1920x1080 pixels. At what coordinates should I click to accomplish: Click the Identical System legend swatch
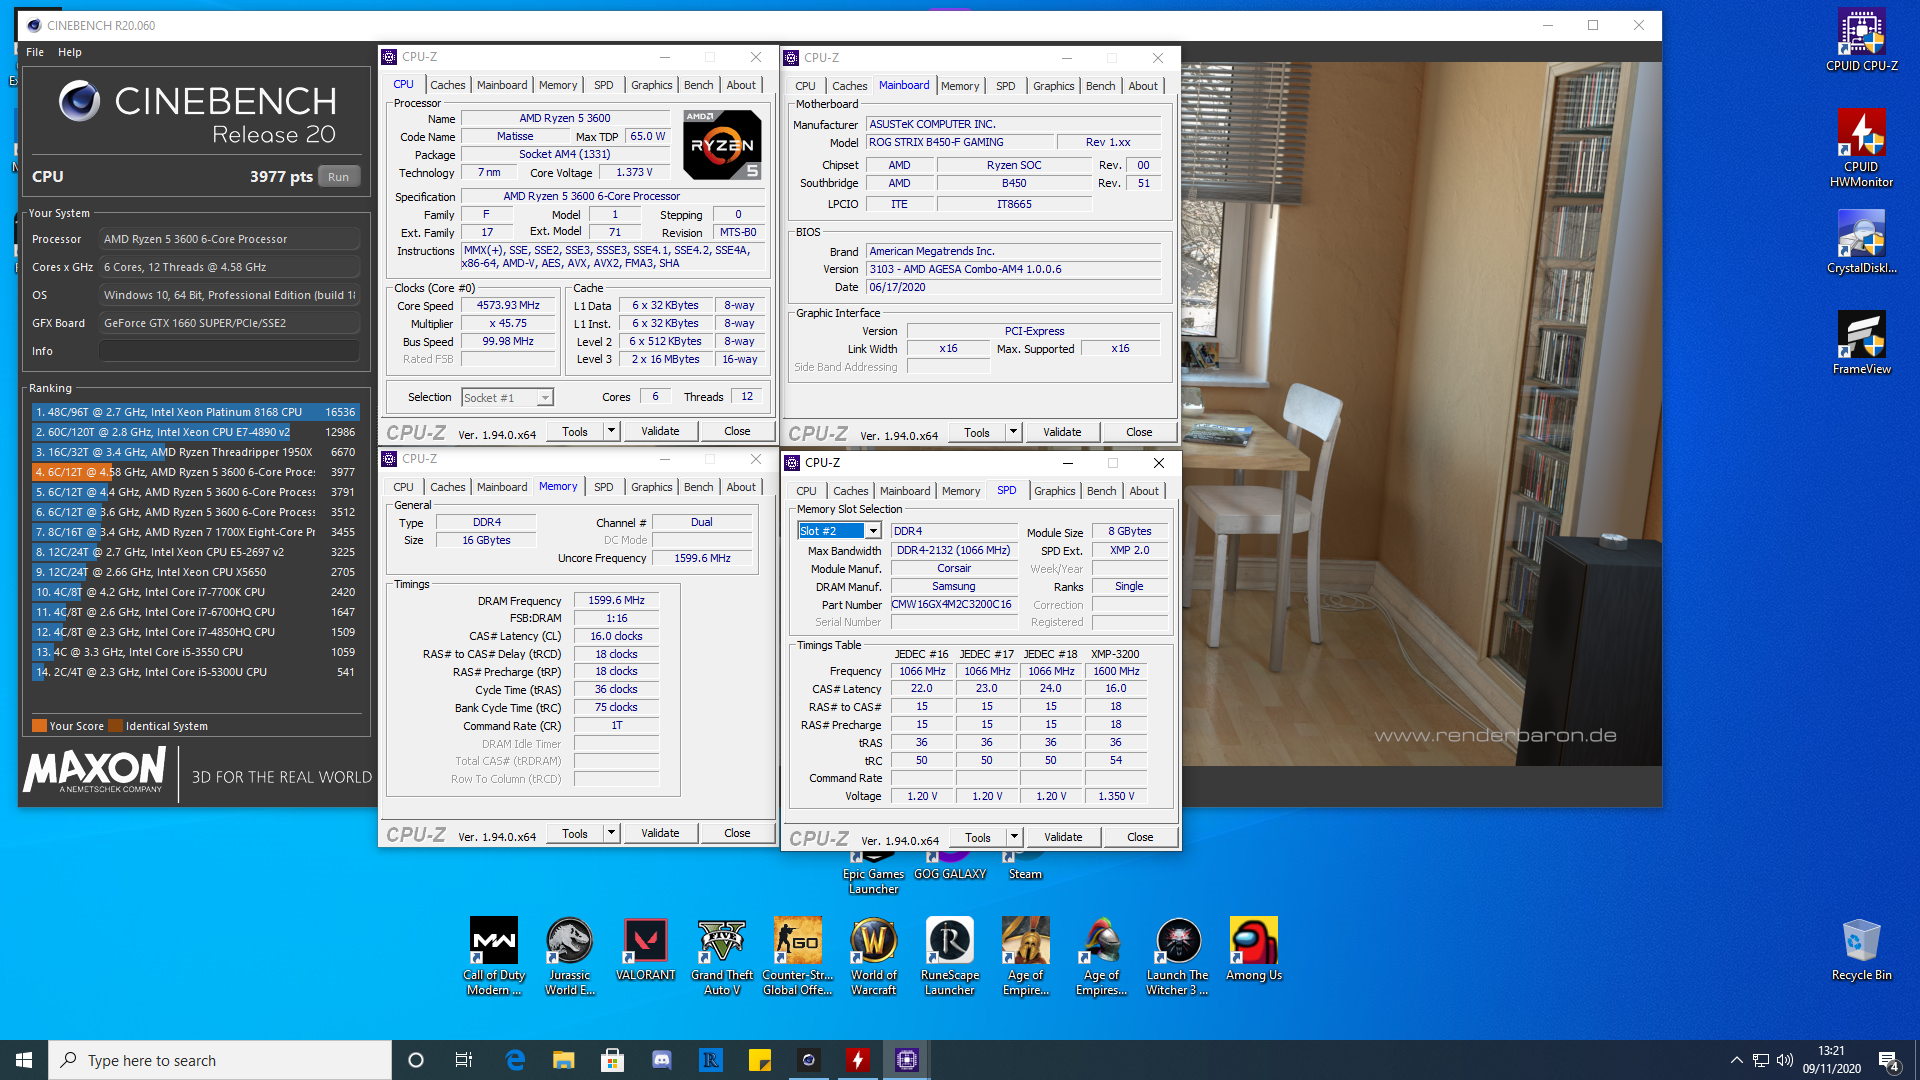pyautogui.click(x=115, y=726)
